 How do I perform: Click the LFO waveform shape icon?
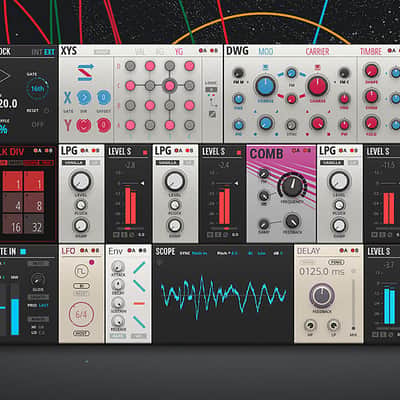pyautogui.click(x=81, y=272)
